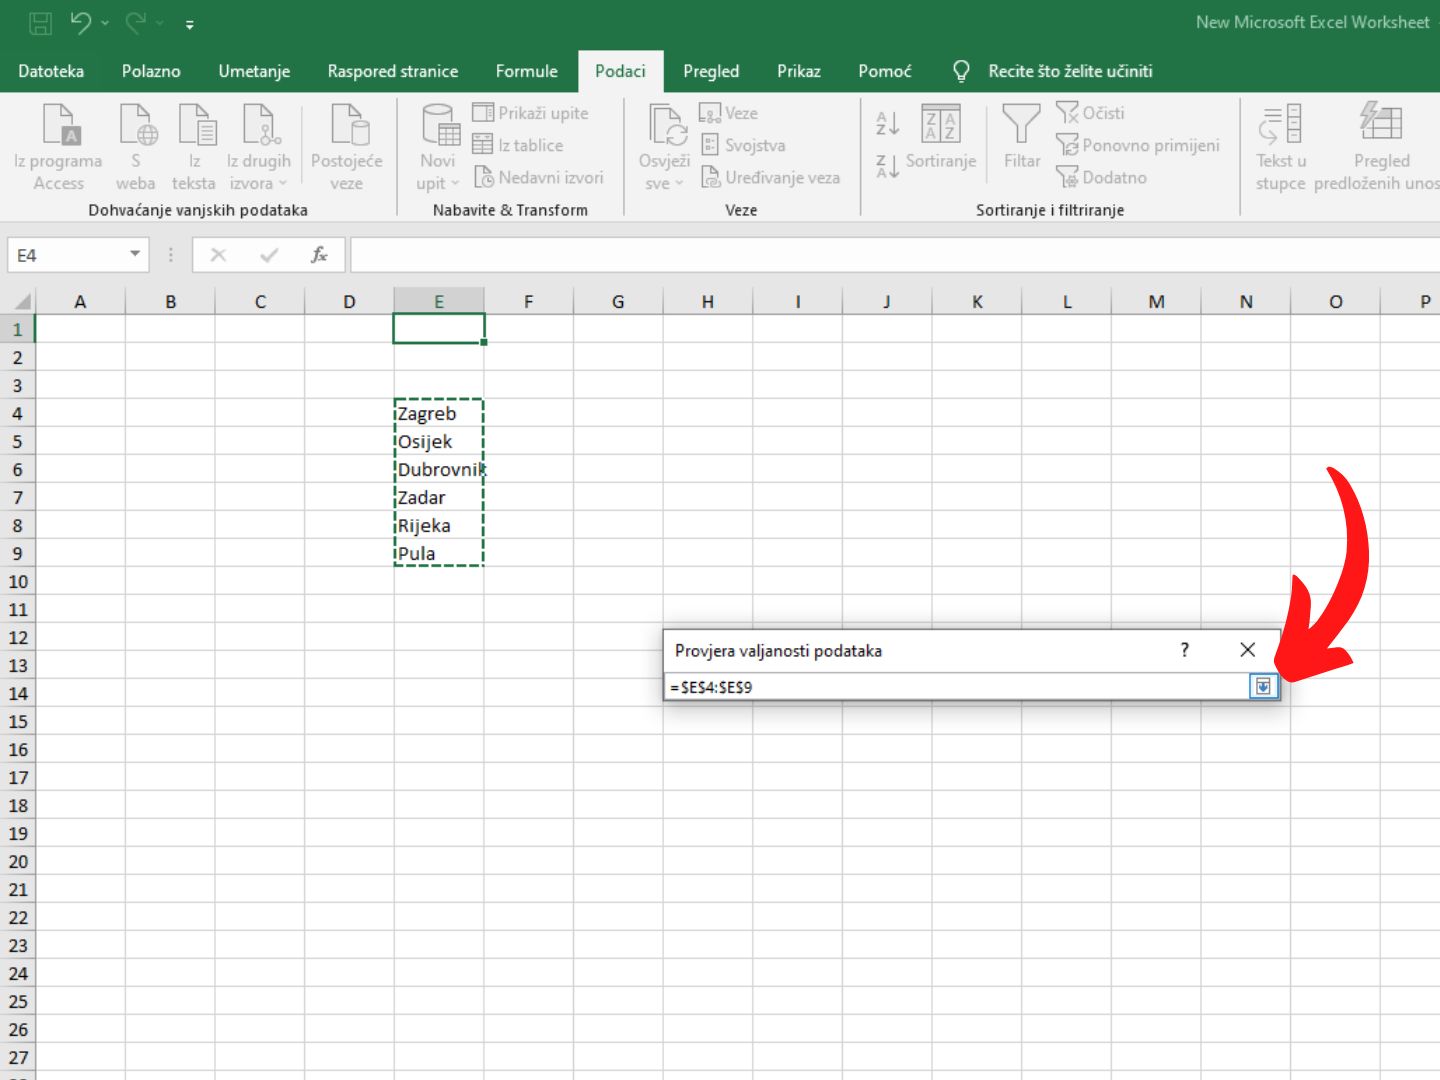Click the expand dialog icon in range field
Image resolution: width=1440 pixels, height=1080 pixels.
tap(1263, 686)
